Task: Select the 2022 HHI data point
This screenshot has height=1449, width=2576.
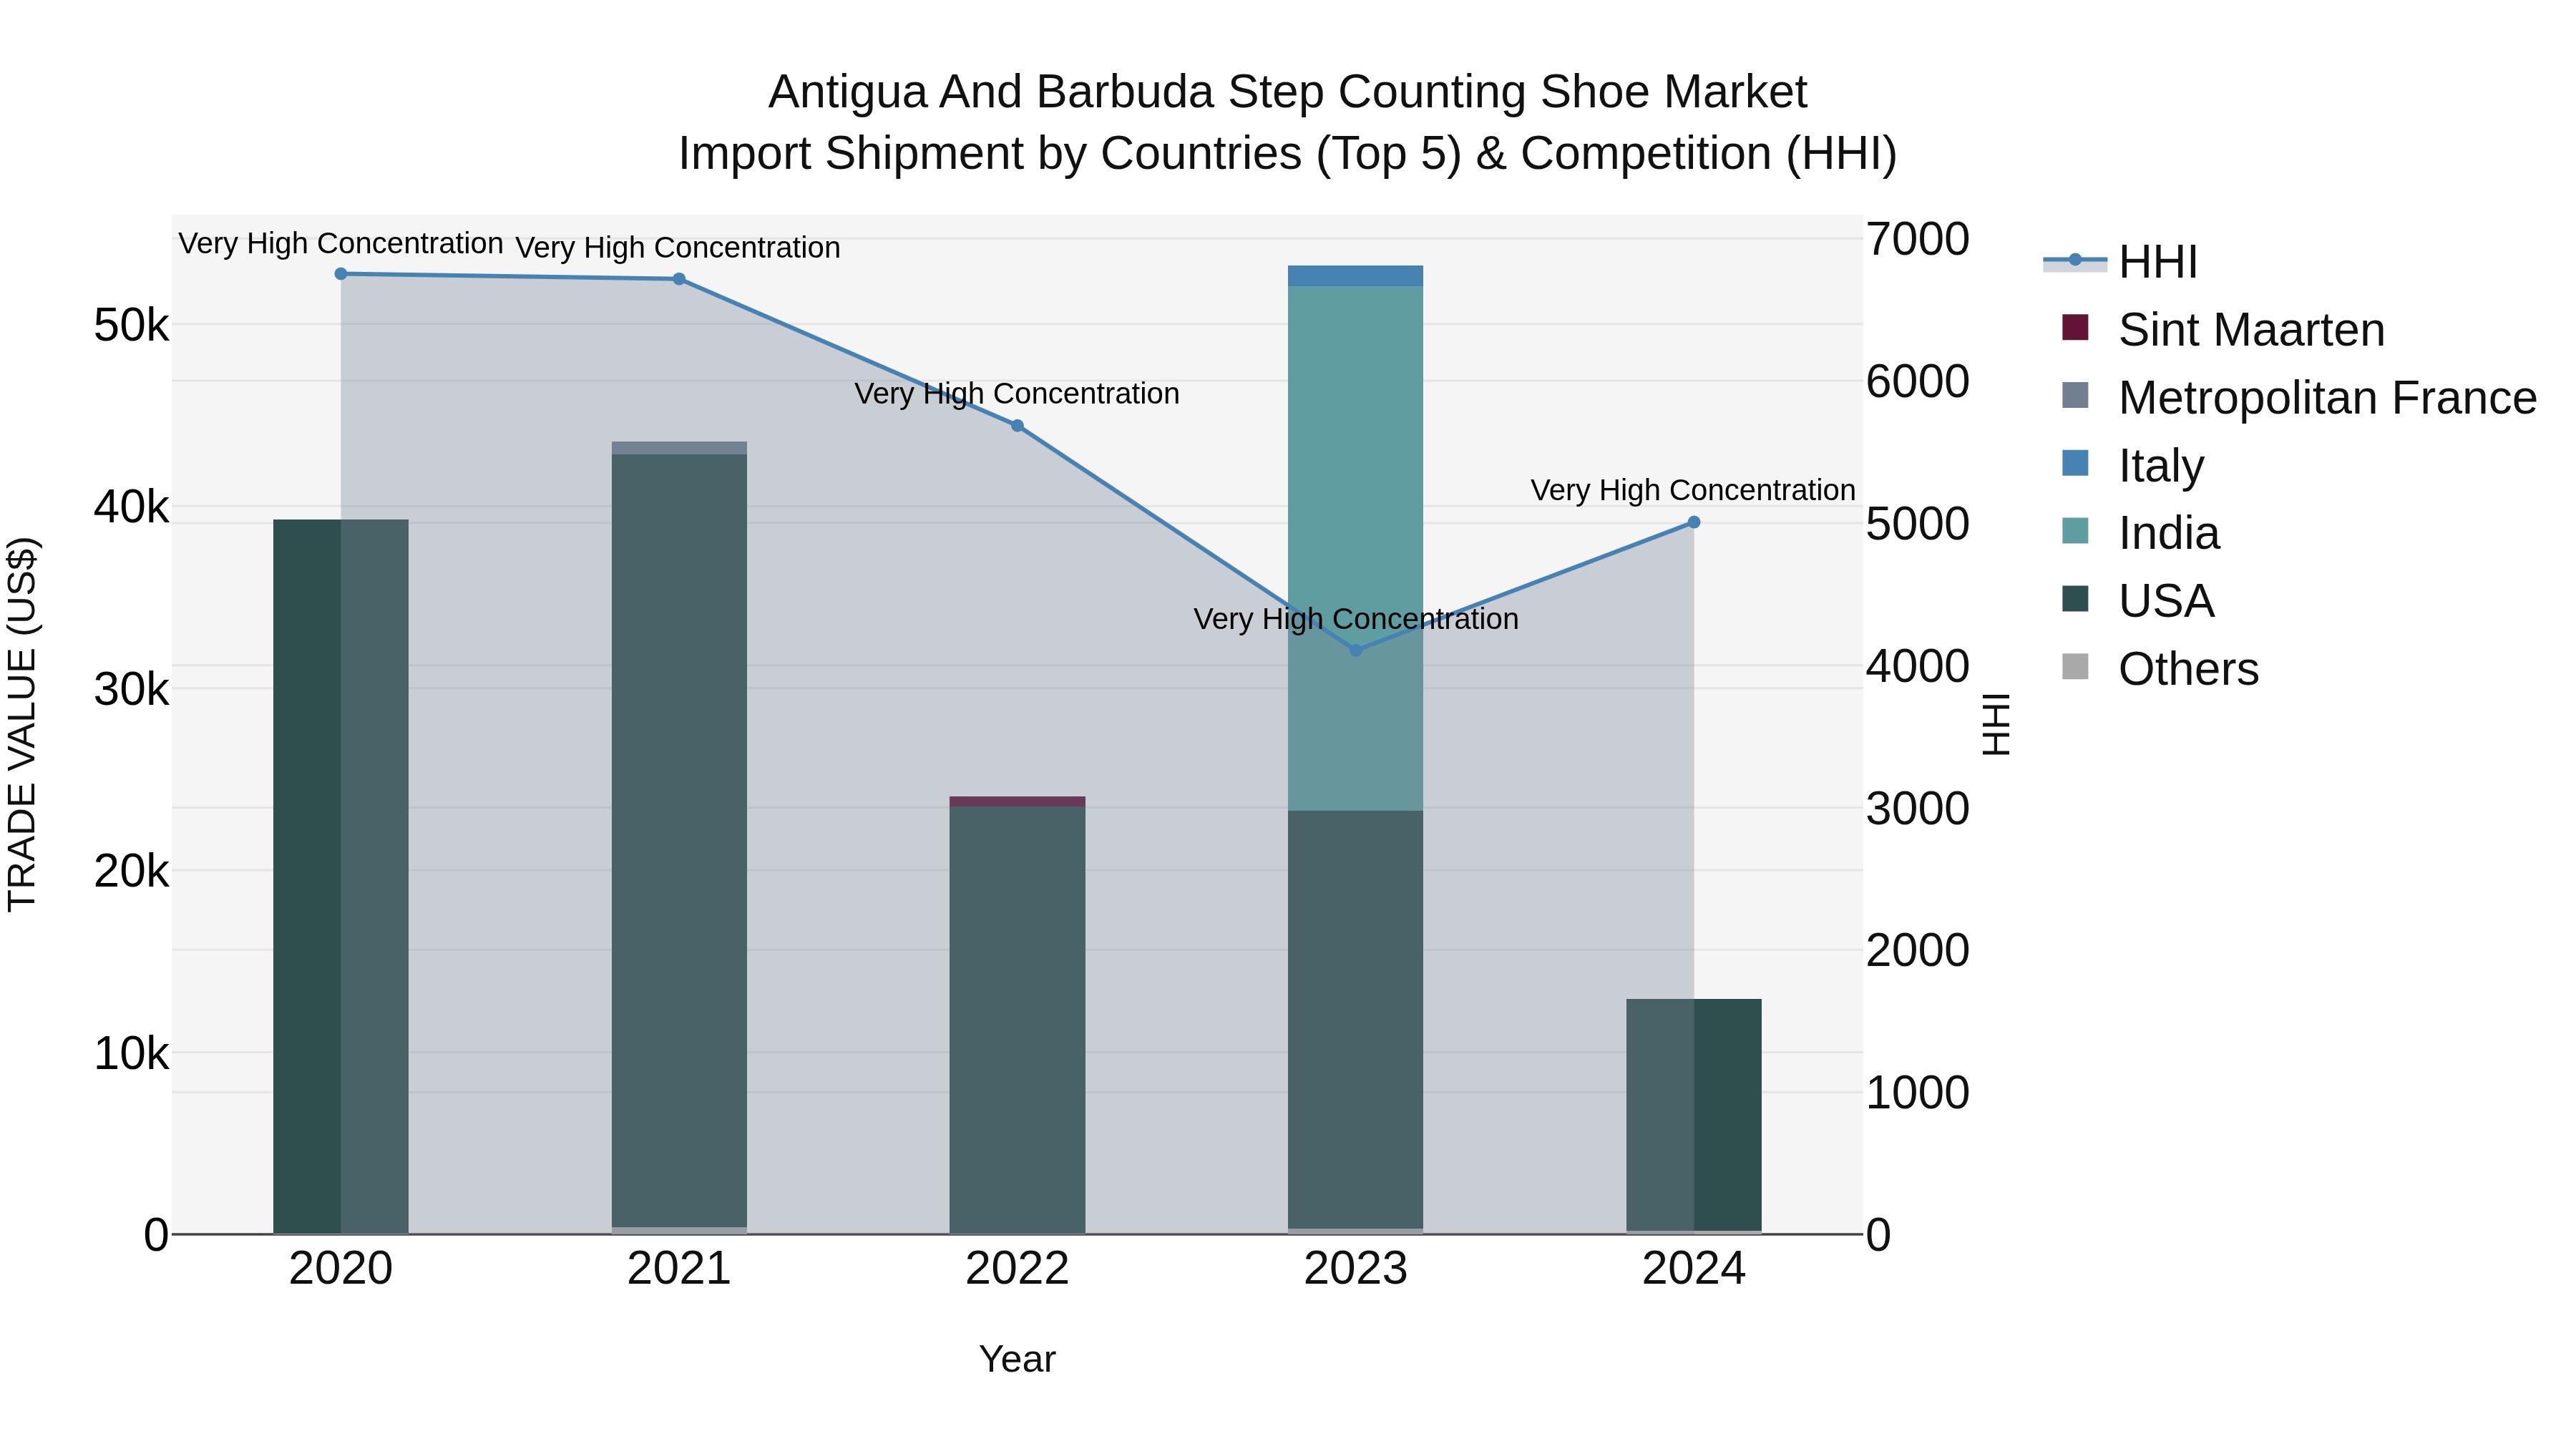Action: (1017, 425)
